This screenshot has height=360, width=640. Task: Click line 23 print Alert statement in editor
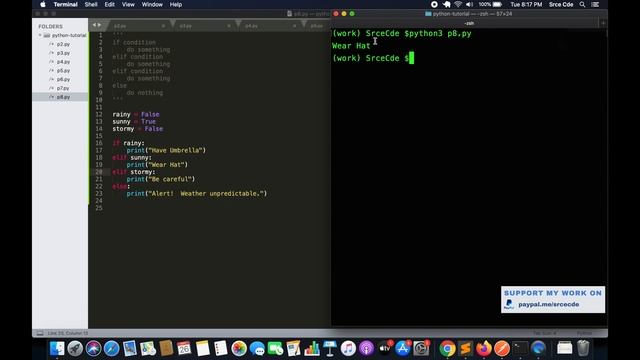196,193
